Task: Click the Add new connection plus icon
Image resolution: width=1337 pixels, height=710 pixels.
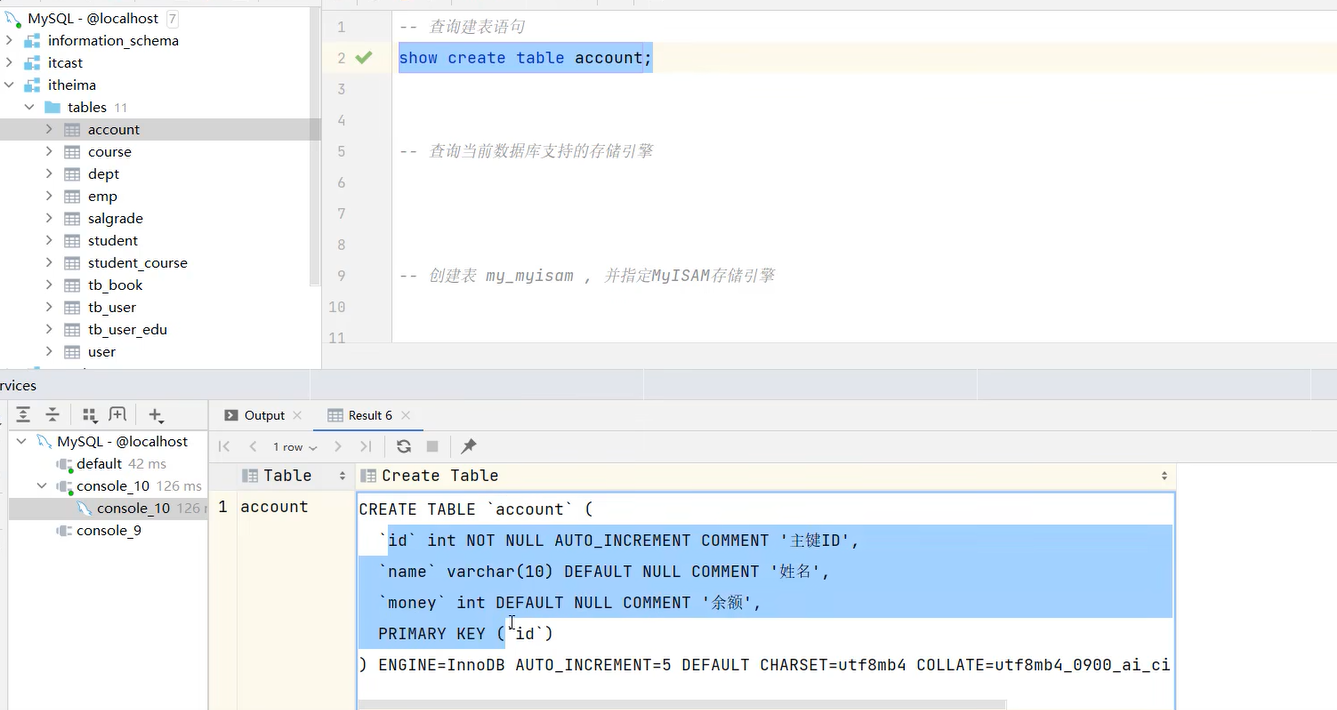Action: (x=154, y=414)
